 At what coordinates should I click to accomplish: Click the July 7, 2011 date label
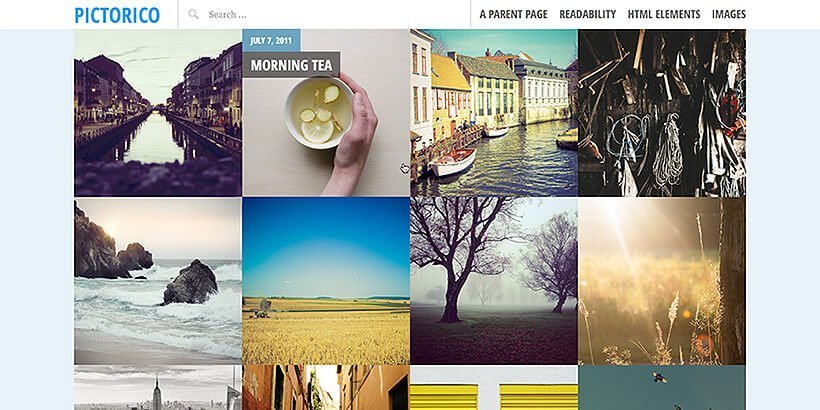[271, 41]
